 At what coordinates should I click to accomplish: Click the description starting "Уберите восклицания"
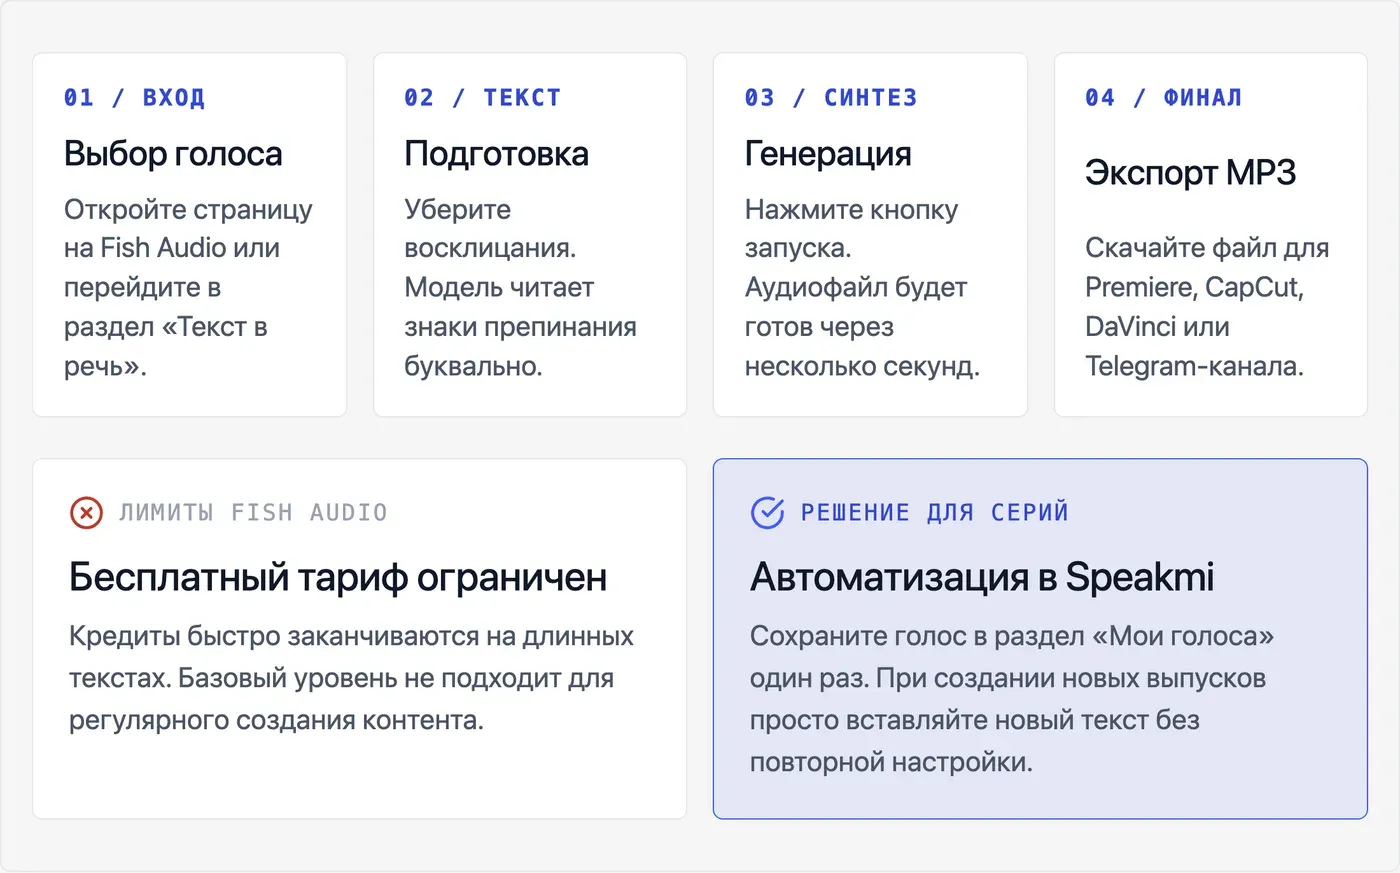coord(520,288)
